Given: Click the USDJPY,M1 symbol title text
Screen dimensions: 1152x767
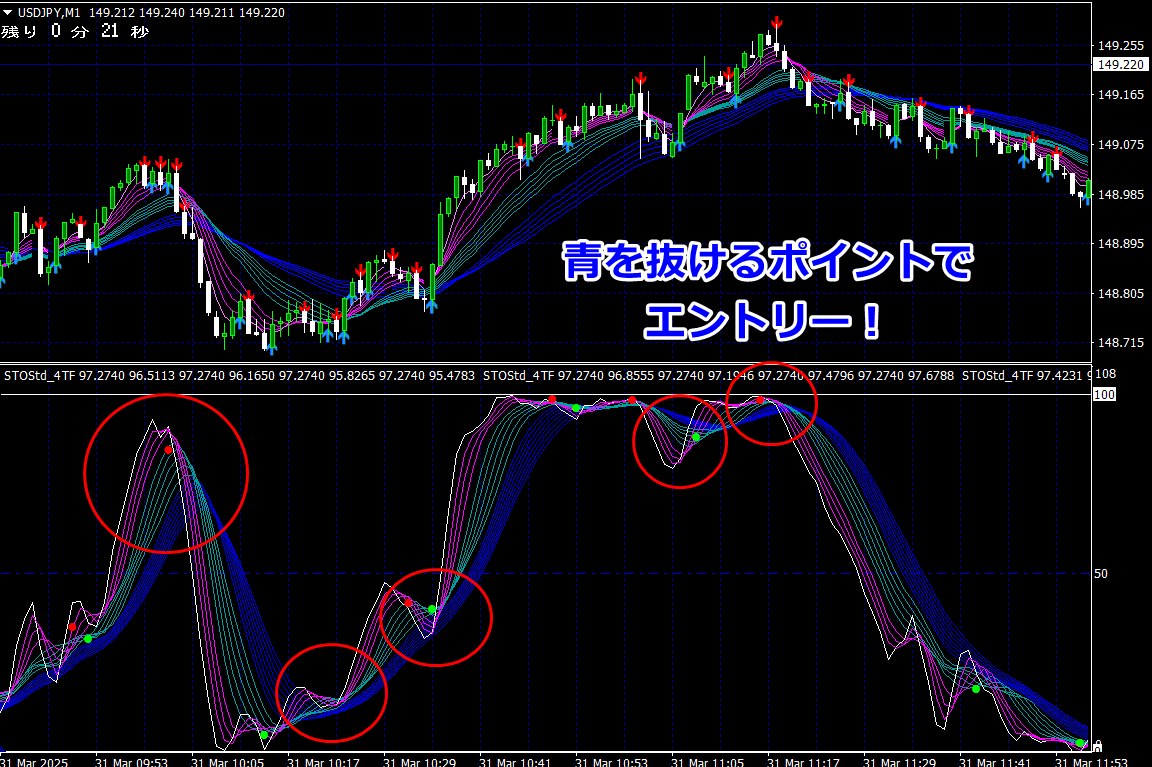Looking at the screenshot, I should click(49, 12).
